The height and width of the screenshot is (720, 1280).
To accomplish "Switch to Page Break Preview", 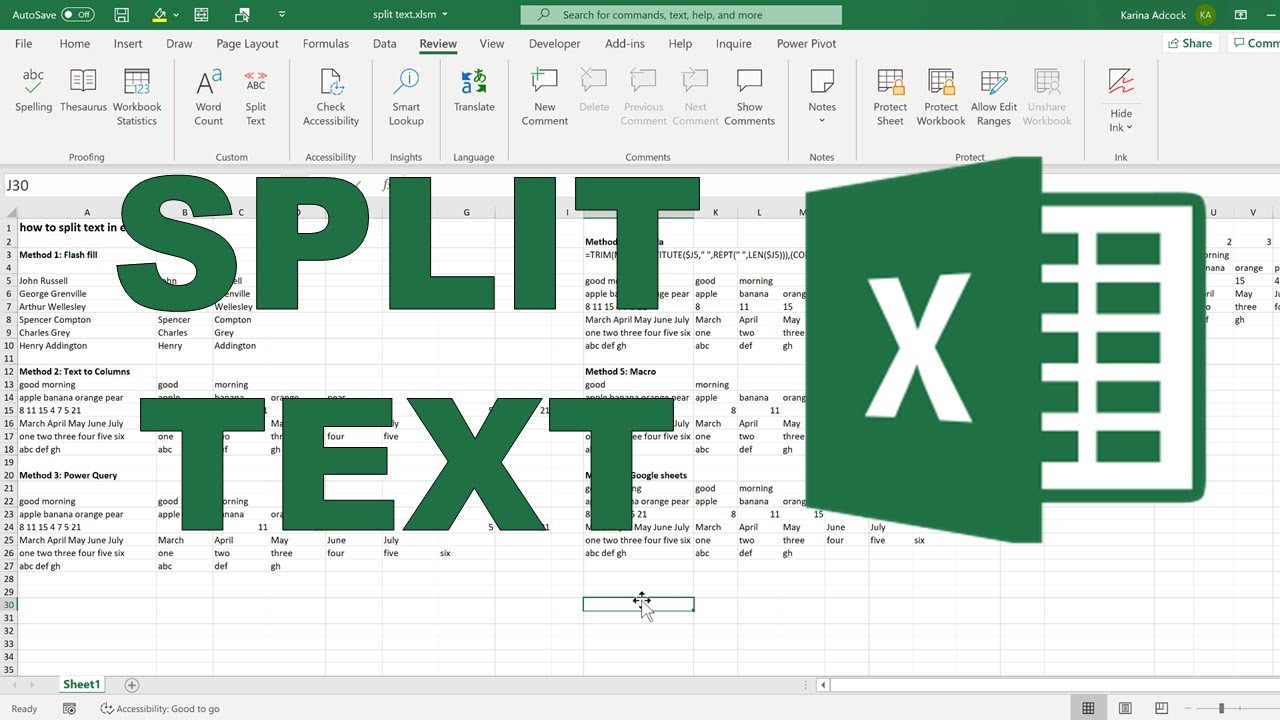I will (1161, 709).
